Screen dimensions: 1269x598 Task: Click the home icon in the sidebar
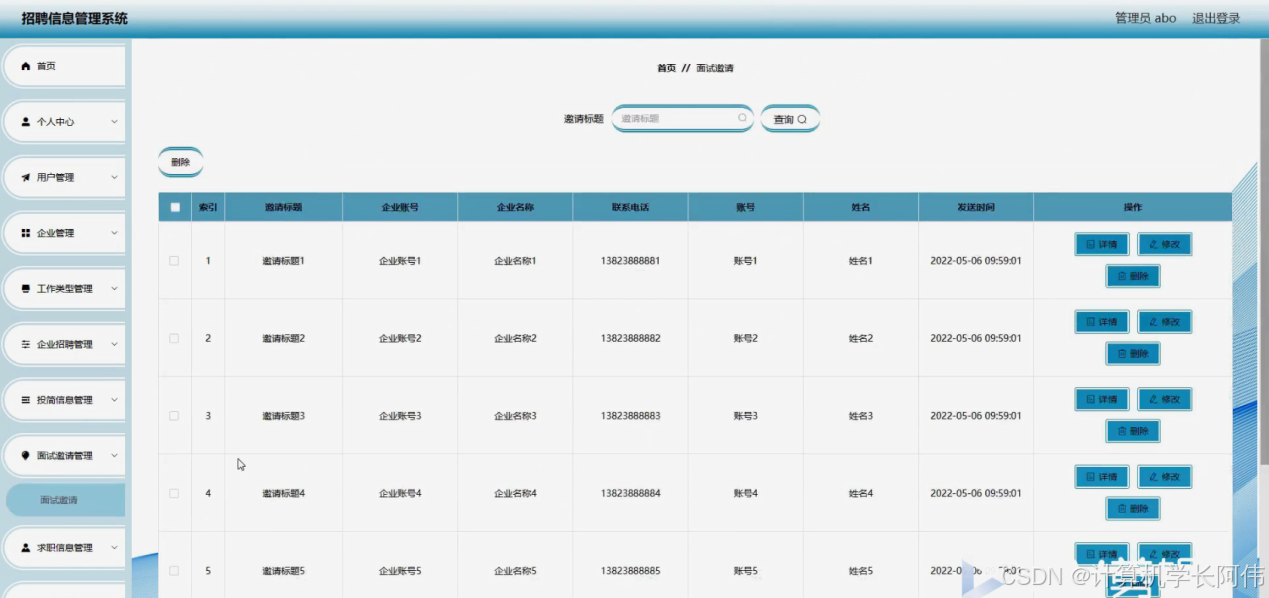click(x=26, y=66)
